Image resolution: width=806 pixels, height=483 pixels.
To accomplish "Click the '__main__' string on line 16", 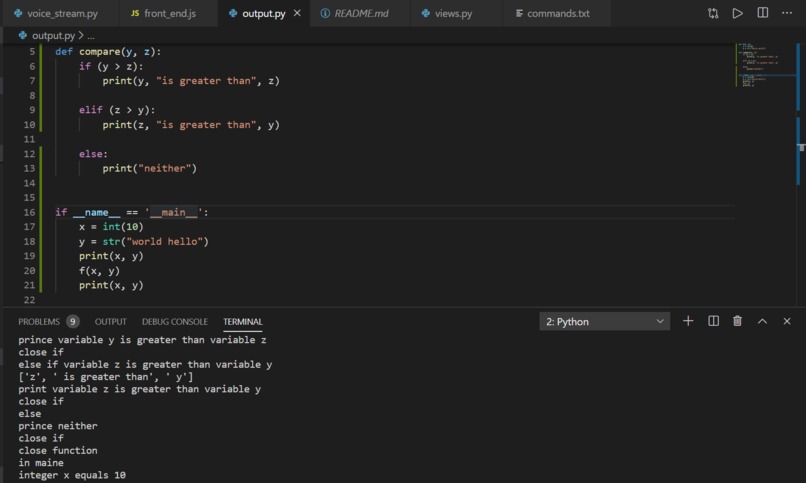I will [x=173, y=212].
